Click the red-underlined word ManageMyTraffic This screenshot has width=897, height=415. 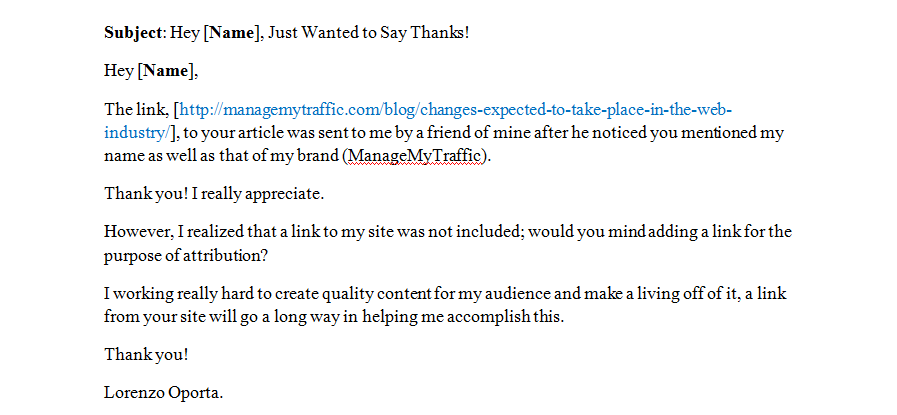click(415, 156)
